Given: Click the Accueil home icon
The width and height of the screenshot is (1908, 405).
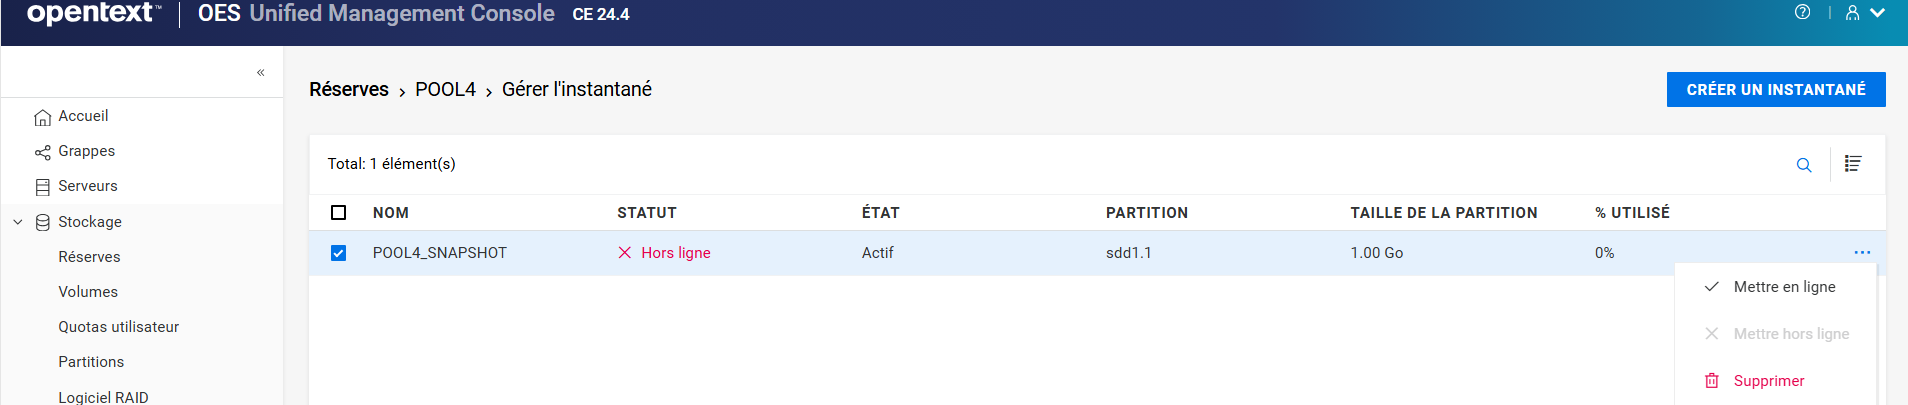Looking at the screenshot, I should pos(42,117).
